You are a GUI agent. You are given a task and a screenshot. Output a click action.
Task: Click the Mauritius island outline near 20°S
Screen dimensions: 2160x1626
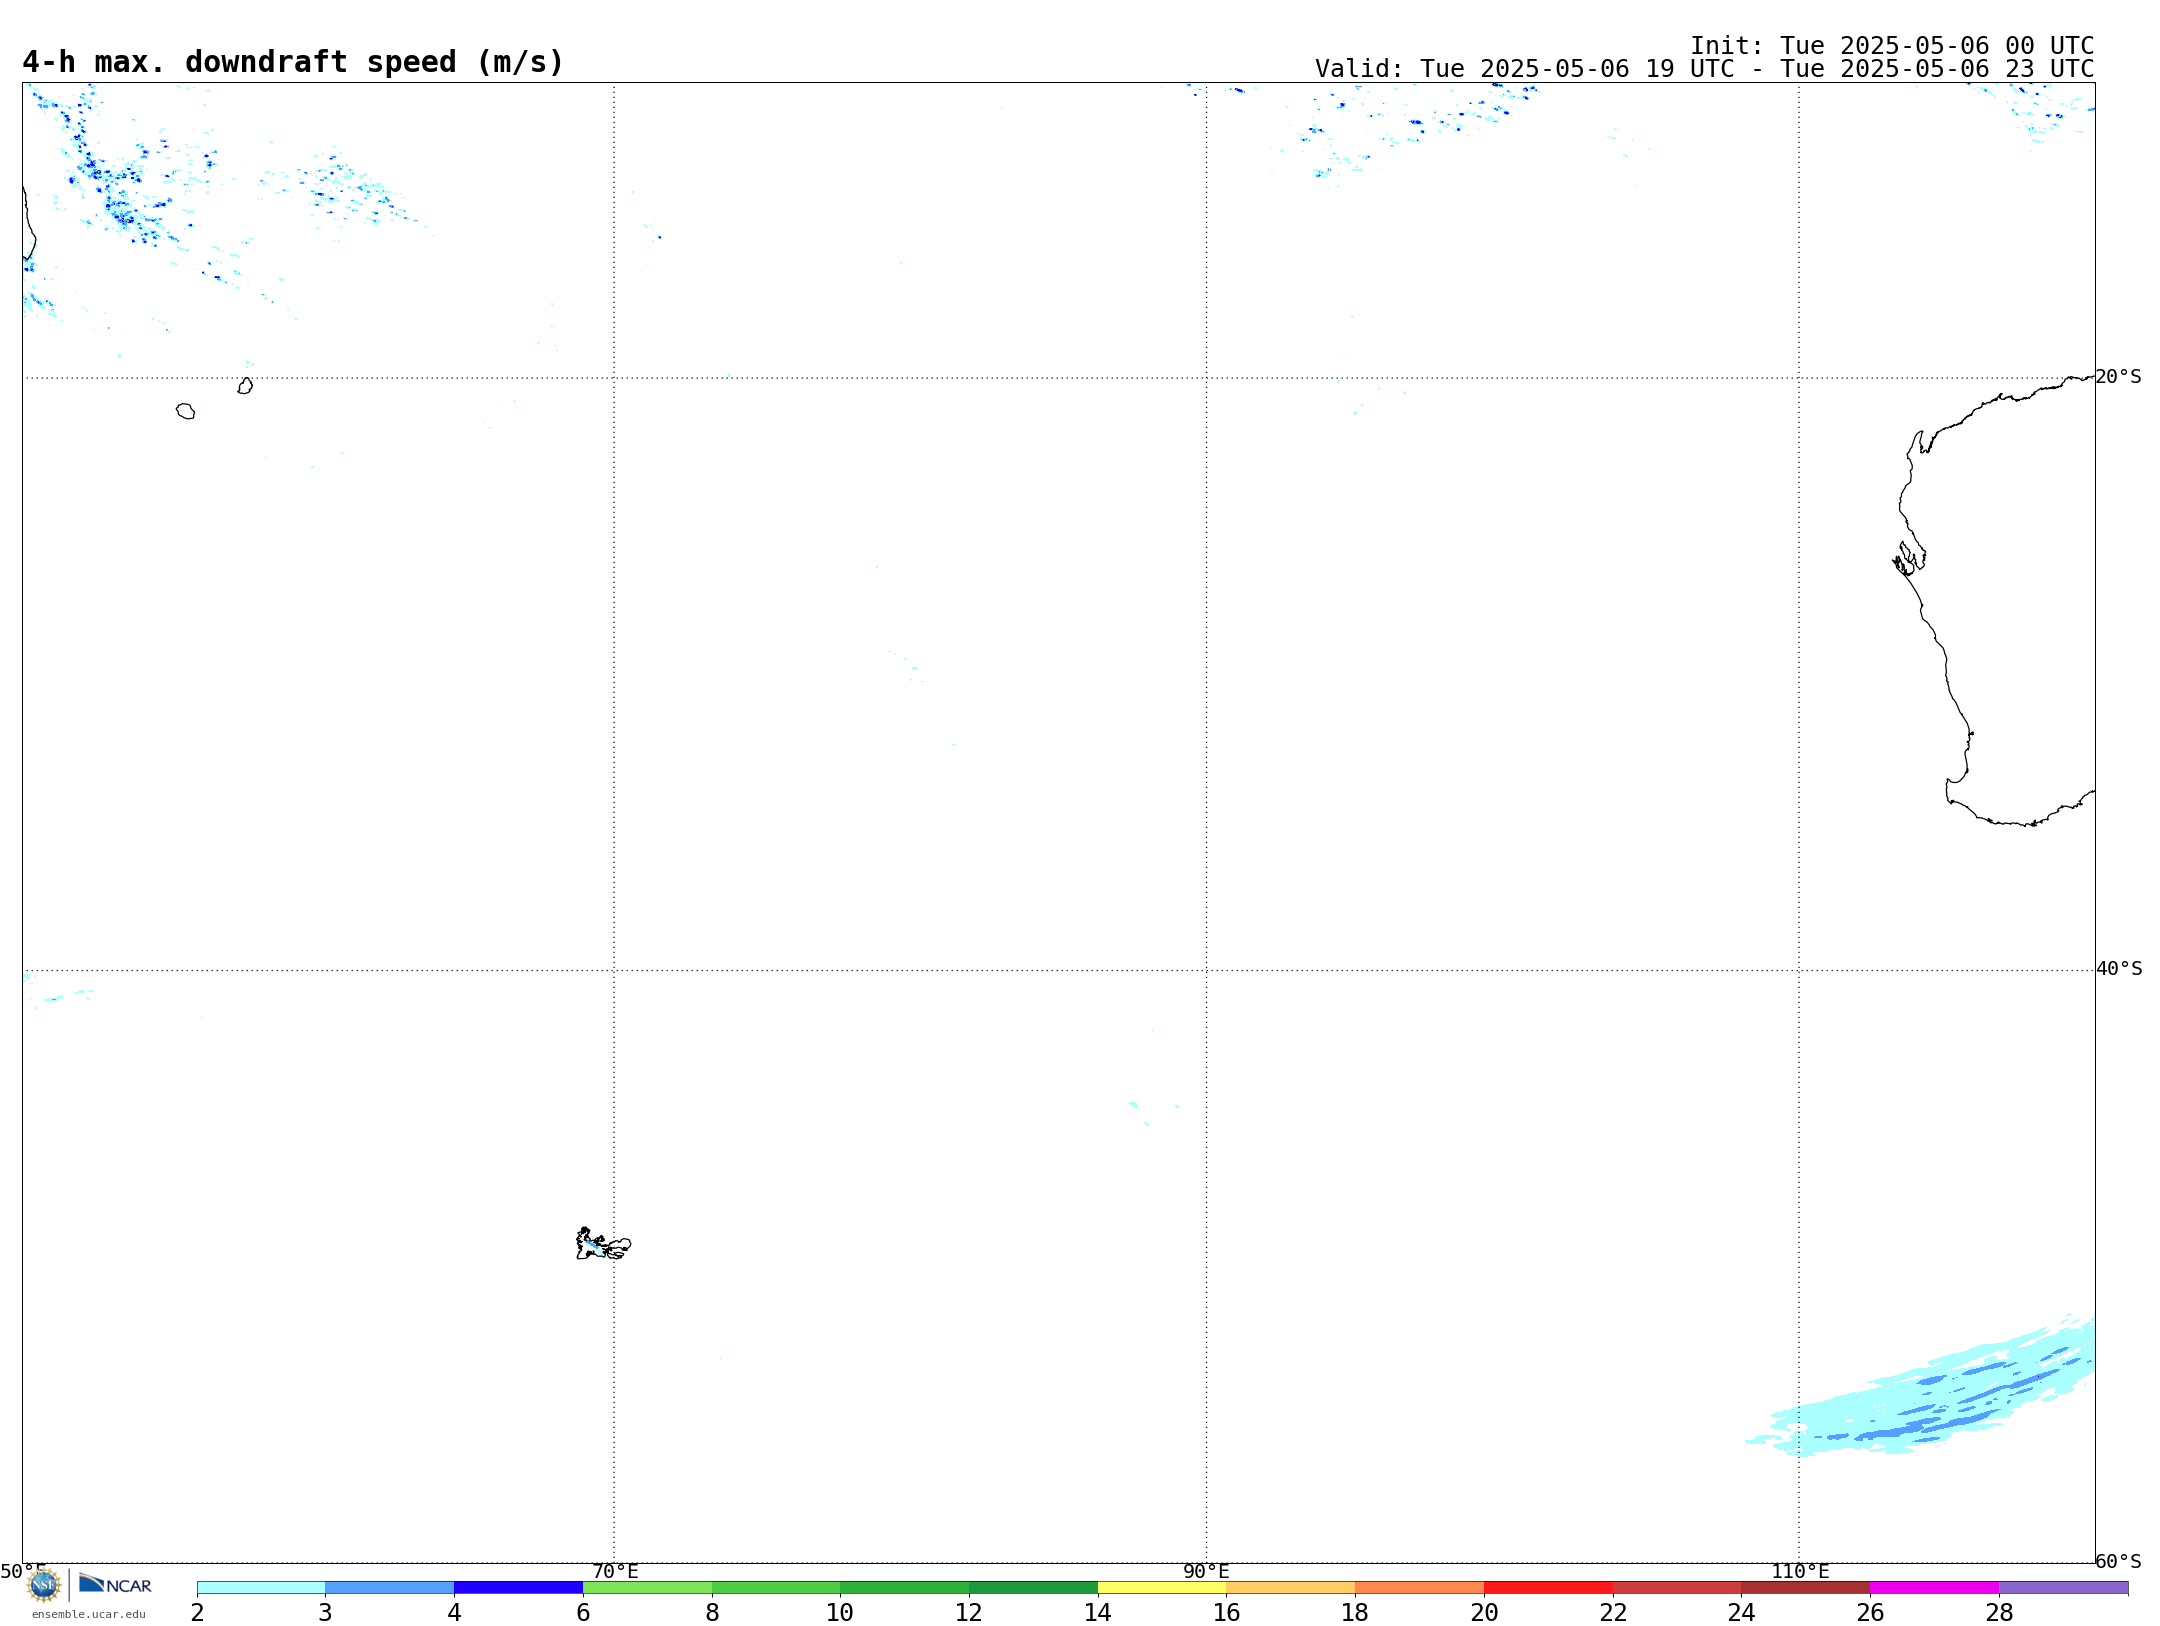245,386
